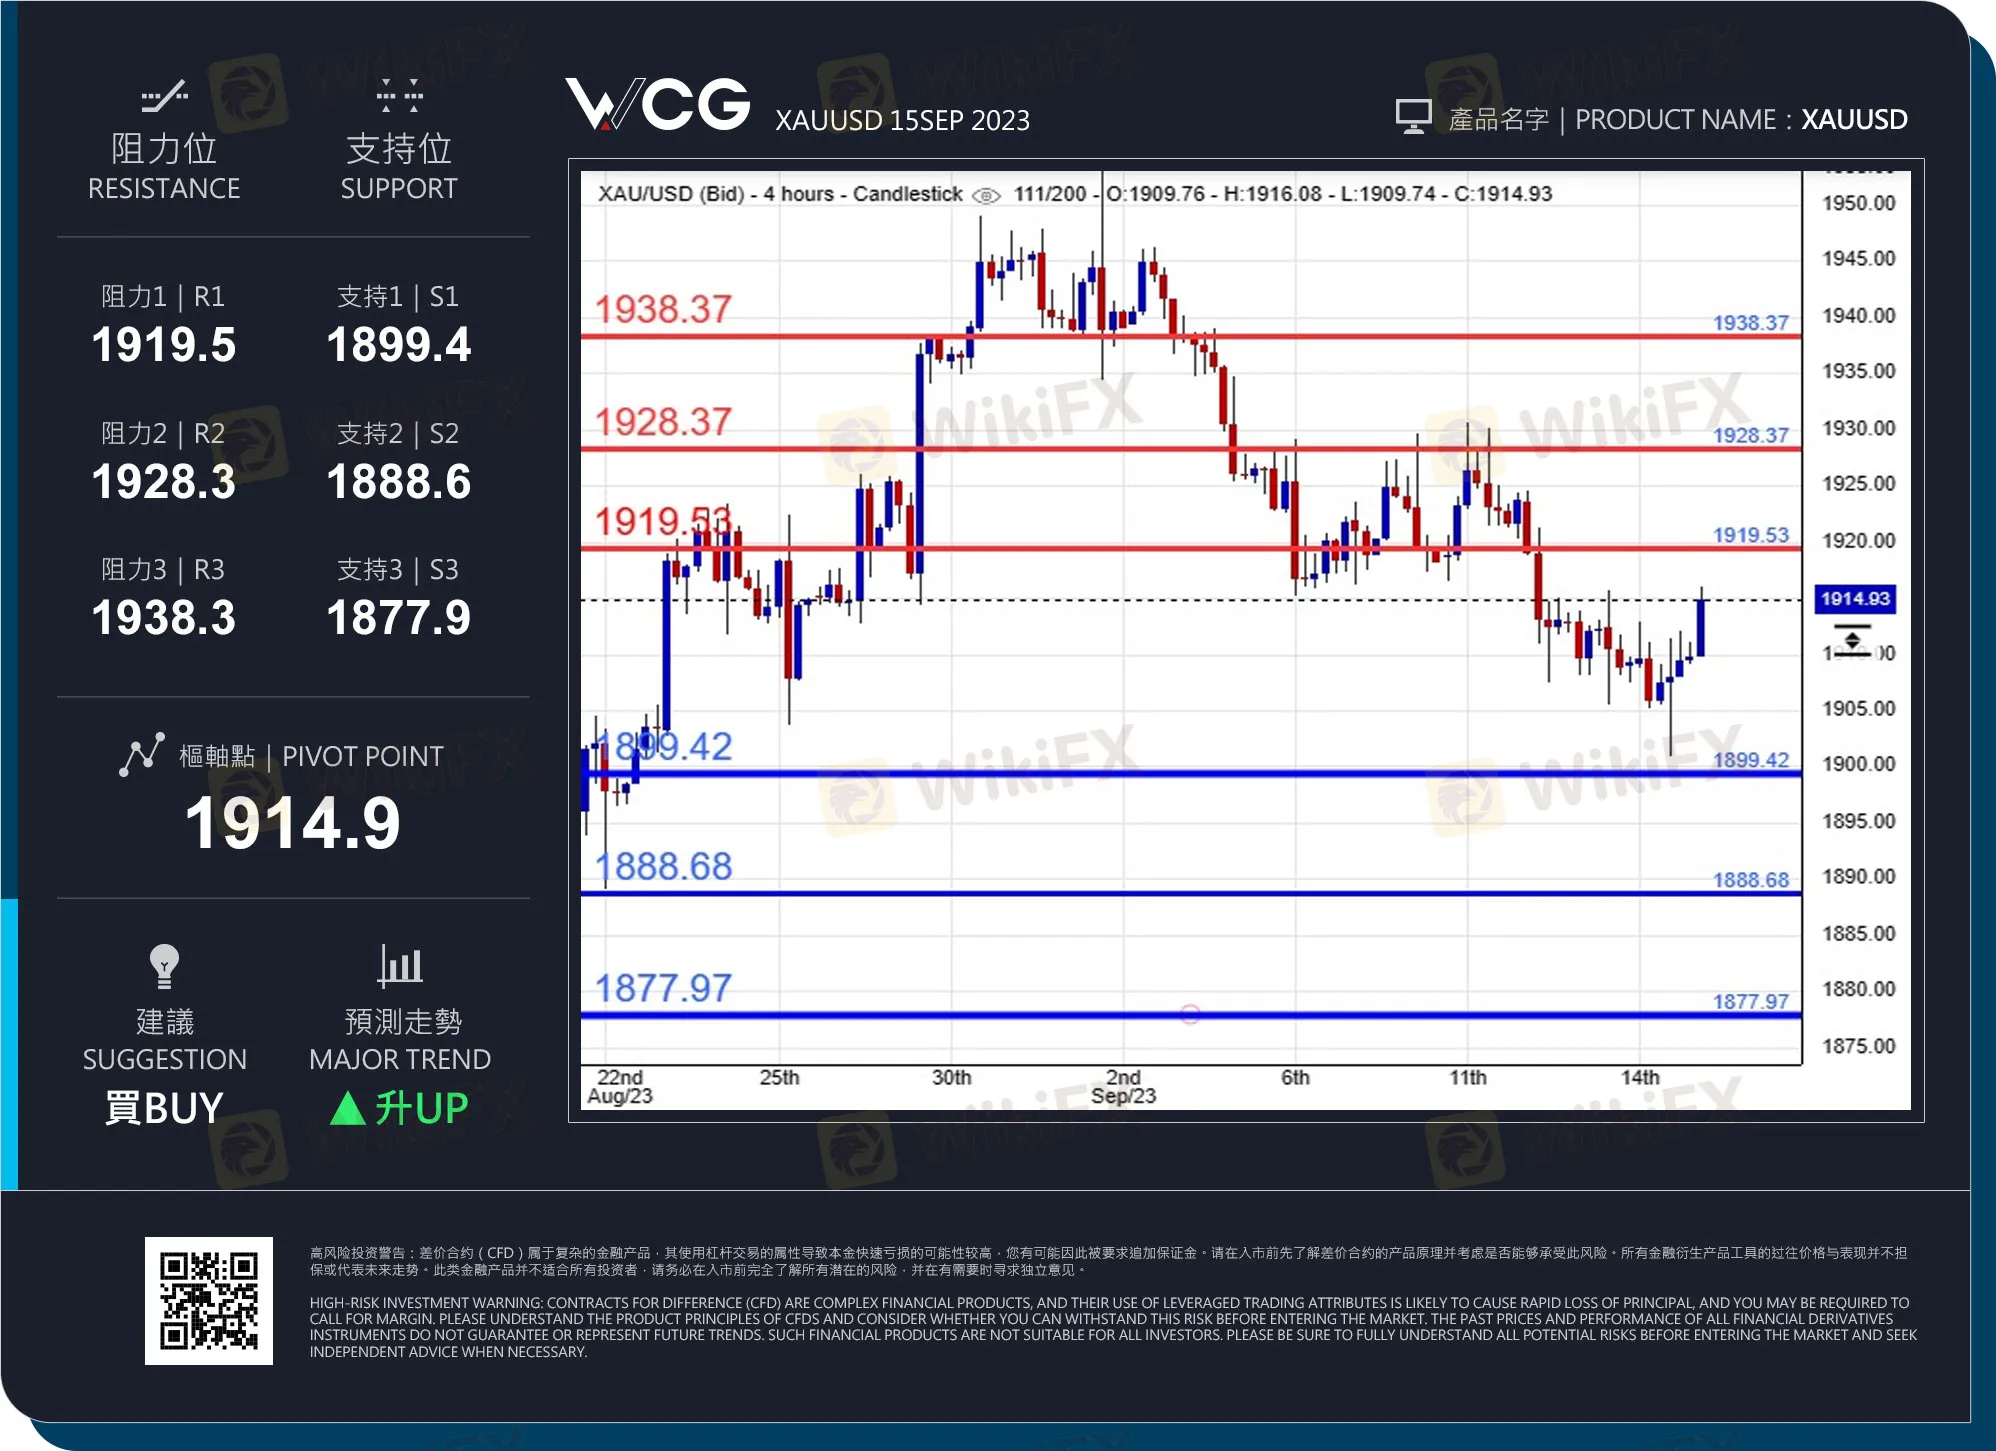
Task: Click the R2 value 1928.3
Action: coord(163,483)
